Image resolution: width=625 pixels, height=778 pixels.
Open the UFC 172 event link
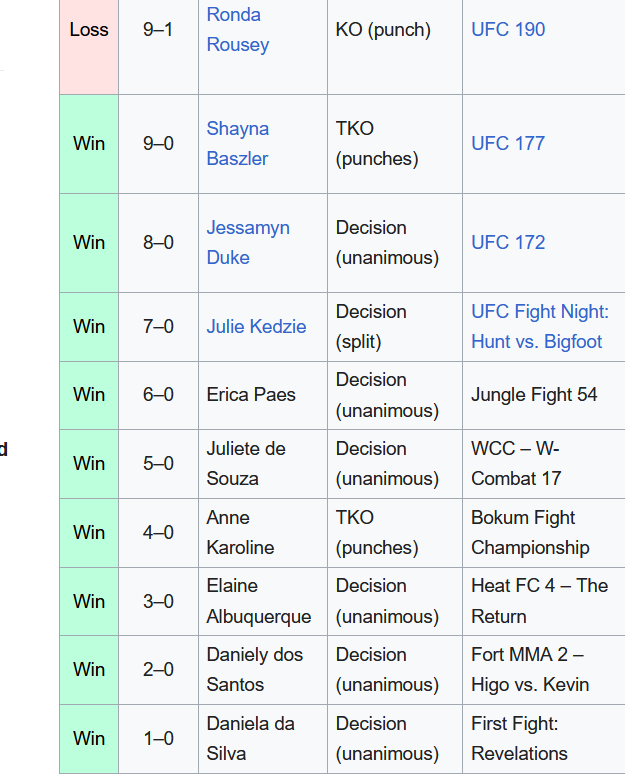click(x=508, y=243)
